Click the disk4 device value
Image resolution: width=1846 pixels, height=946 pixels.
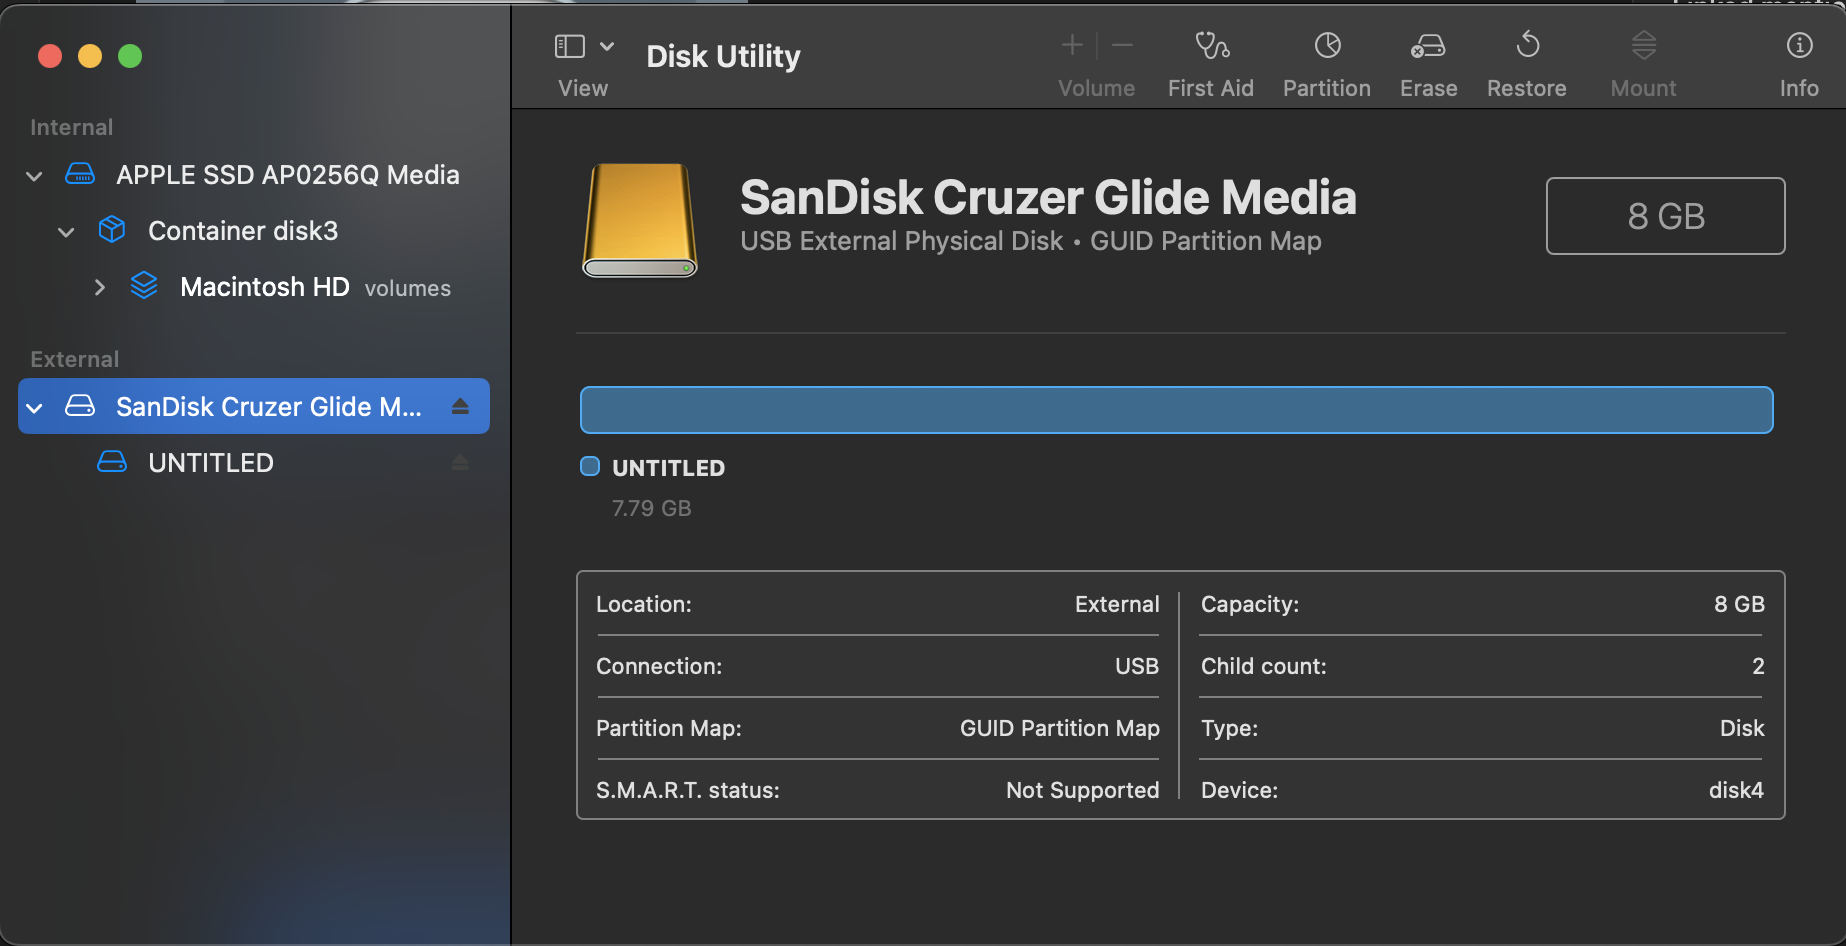[x=1736, y=790]
